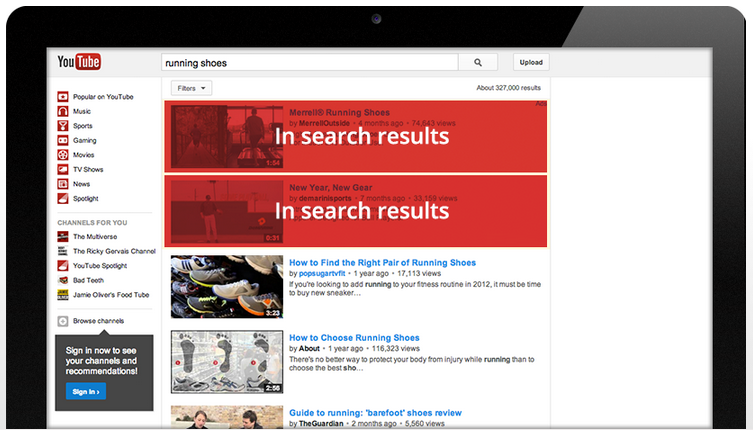Viewport: 753px width, 431px height.
Task: Click the Browse channels plus icon
Action: [x=63, y=321]
